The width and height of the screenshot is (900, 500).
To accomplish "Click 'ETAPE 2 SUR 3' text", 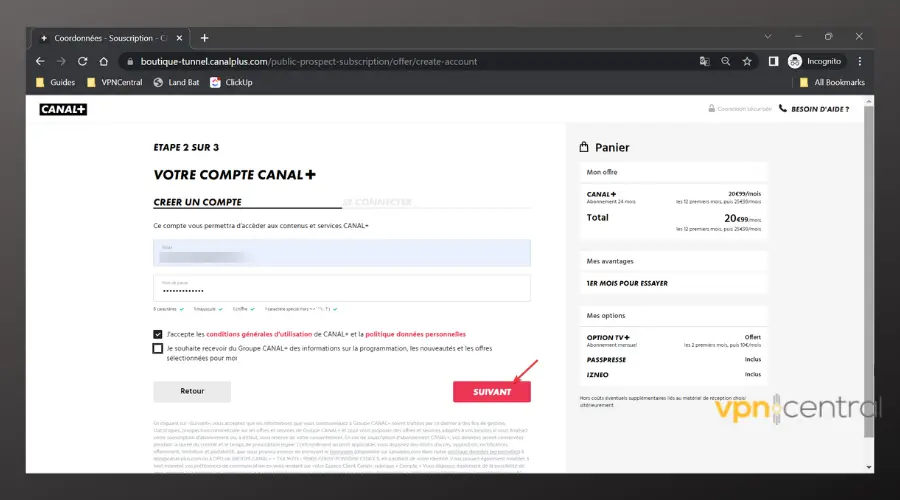I will [186, 148].
